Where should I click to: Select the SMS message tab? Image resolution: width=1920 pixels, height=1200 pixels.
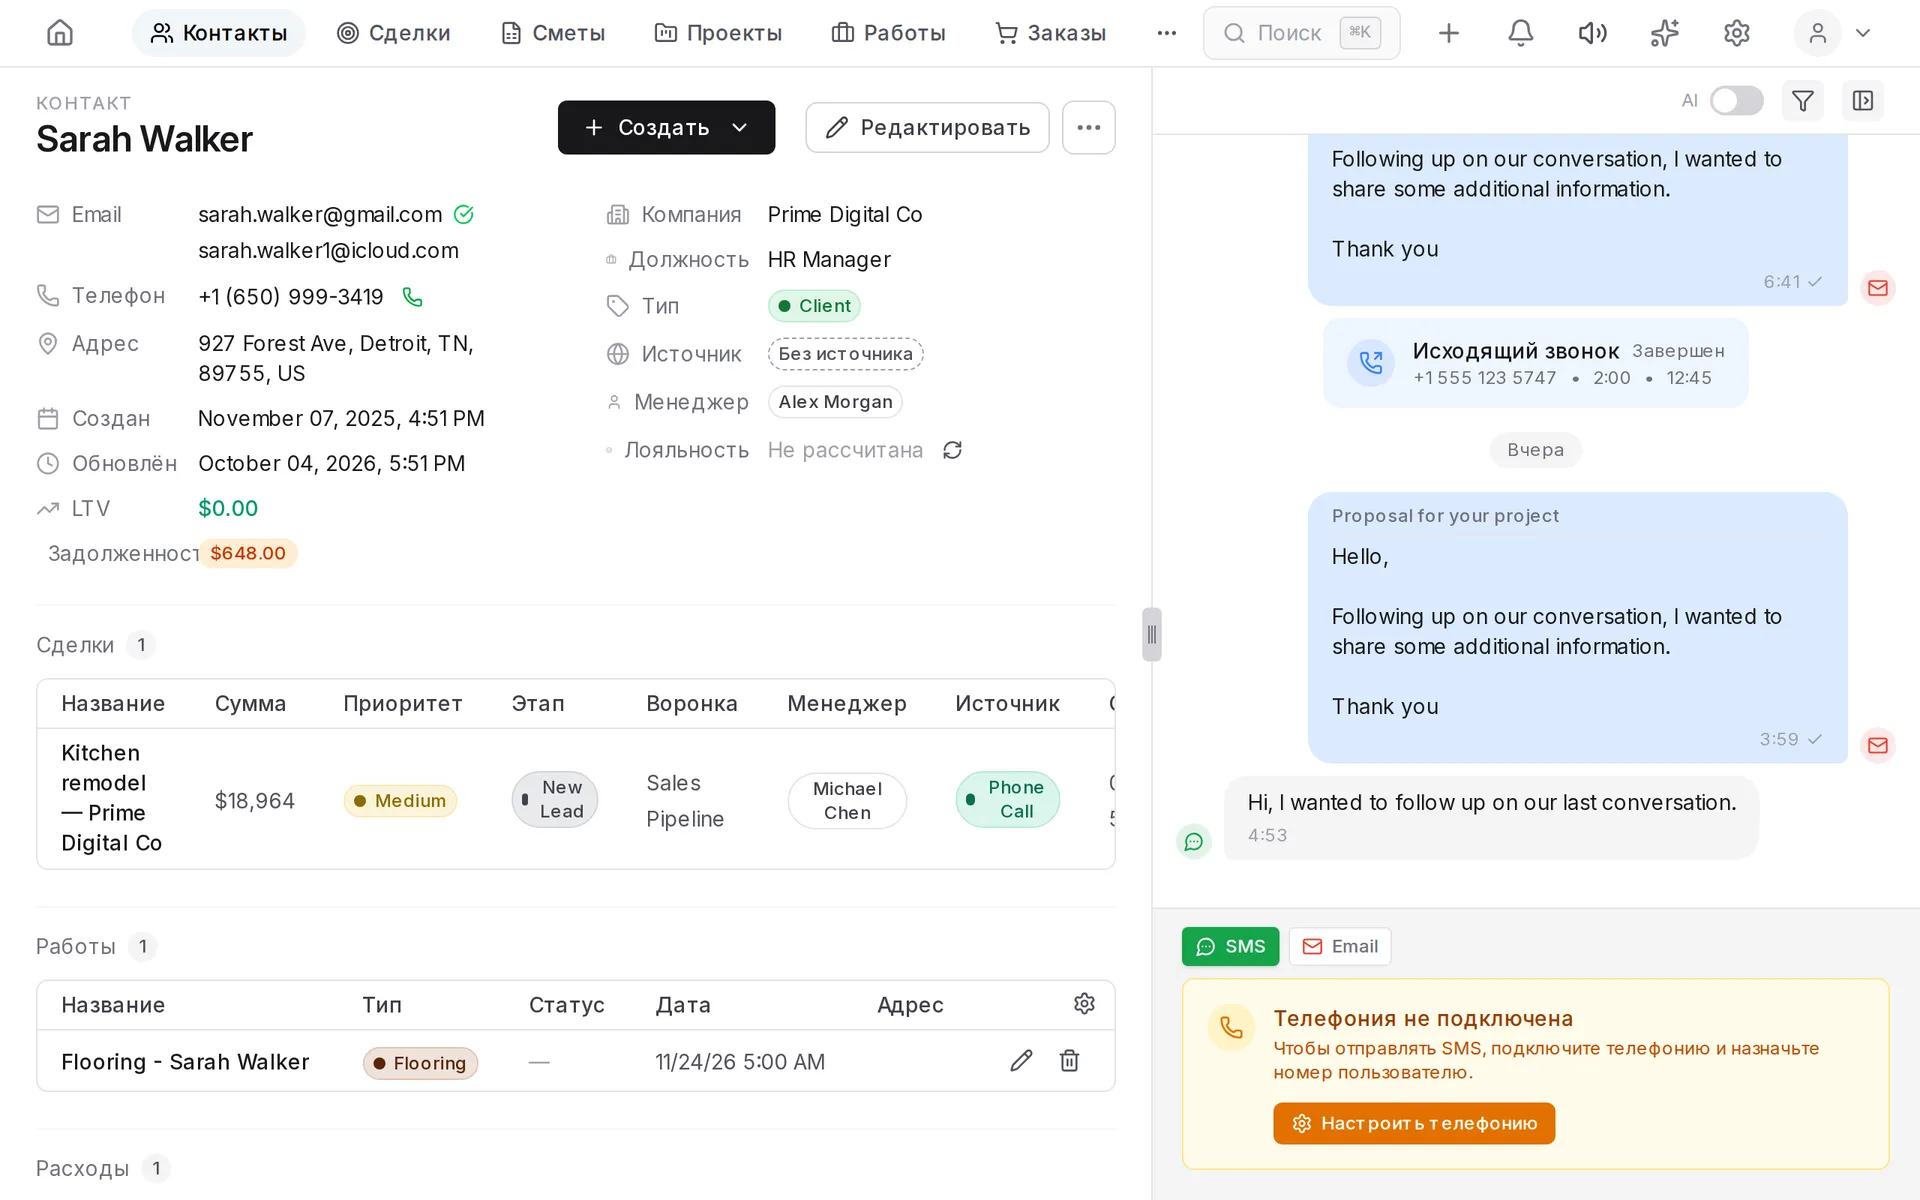coord(1230,946)
